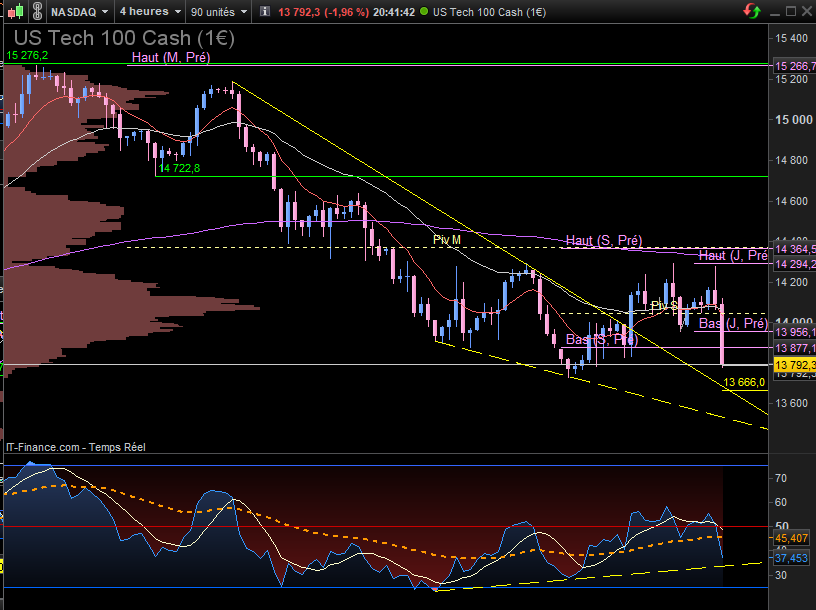816x610 pixels.
Task: Click the large US Tech 100 Cash (1€) chart title
Action: [x=124, y=38]
